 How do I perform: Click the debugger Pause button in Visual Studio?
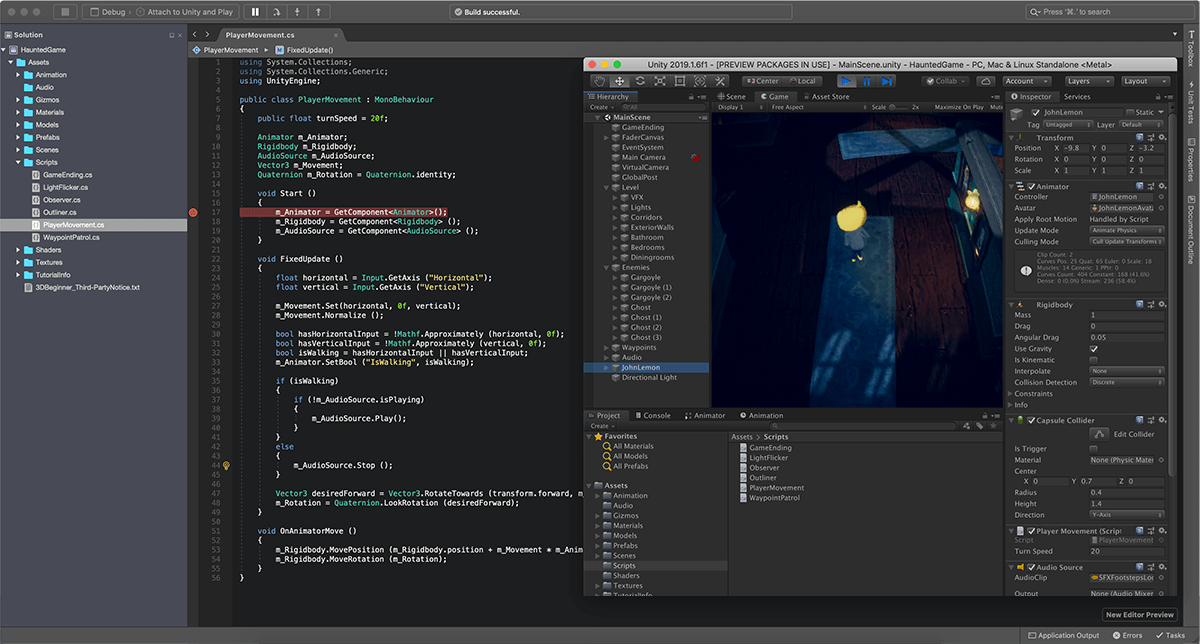255,12
